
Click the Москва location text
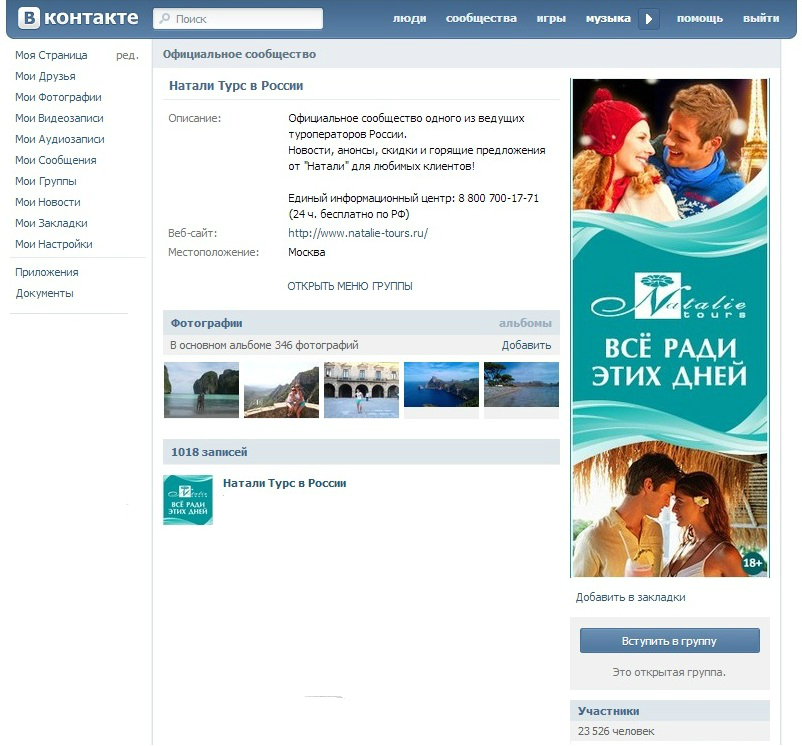click(x=306, y=252)
